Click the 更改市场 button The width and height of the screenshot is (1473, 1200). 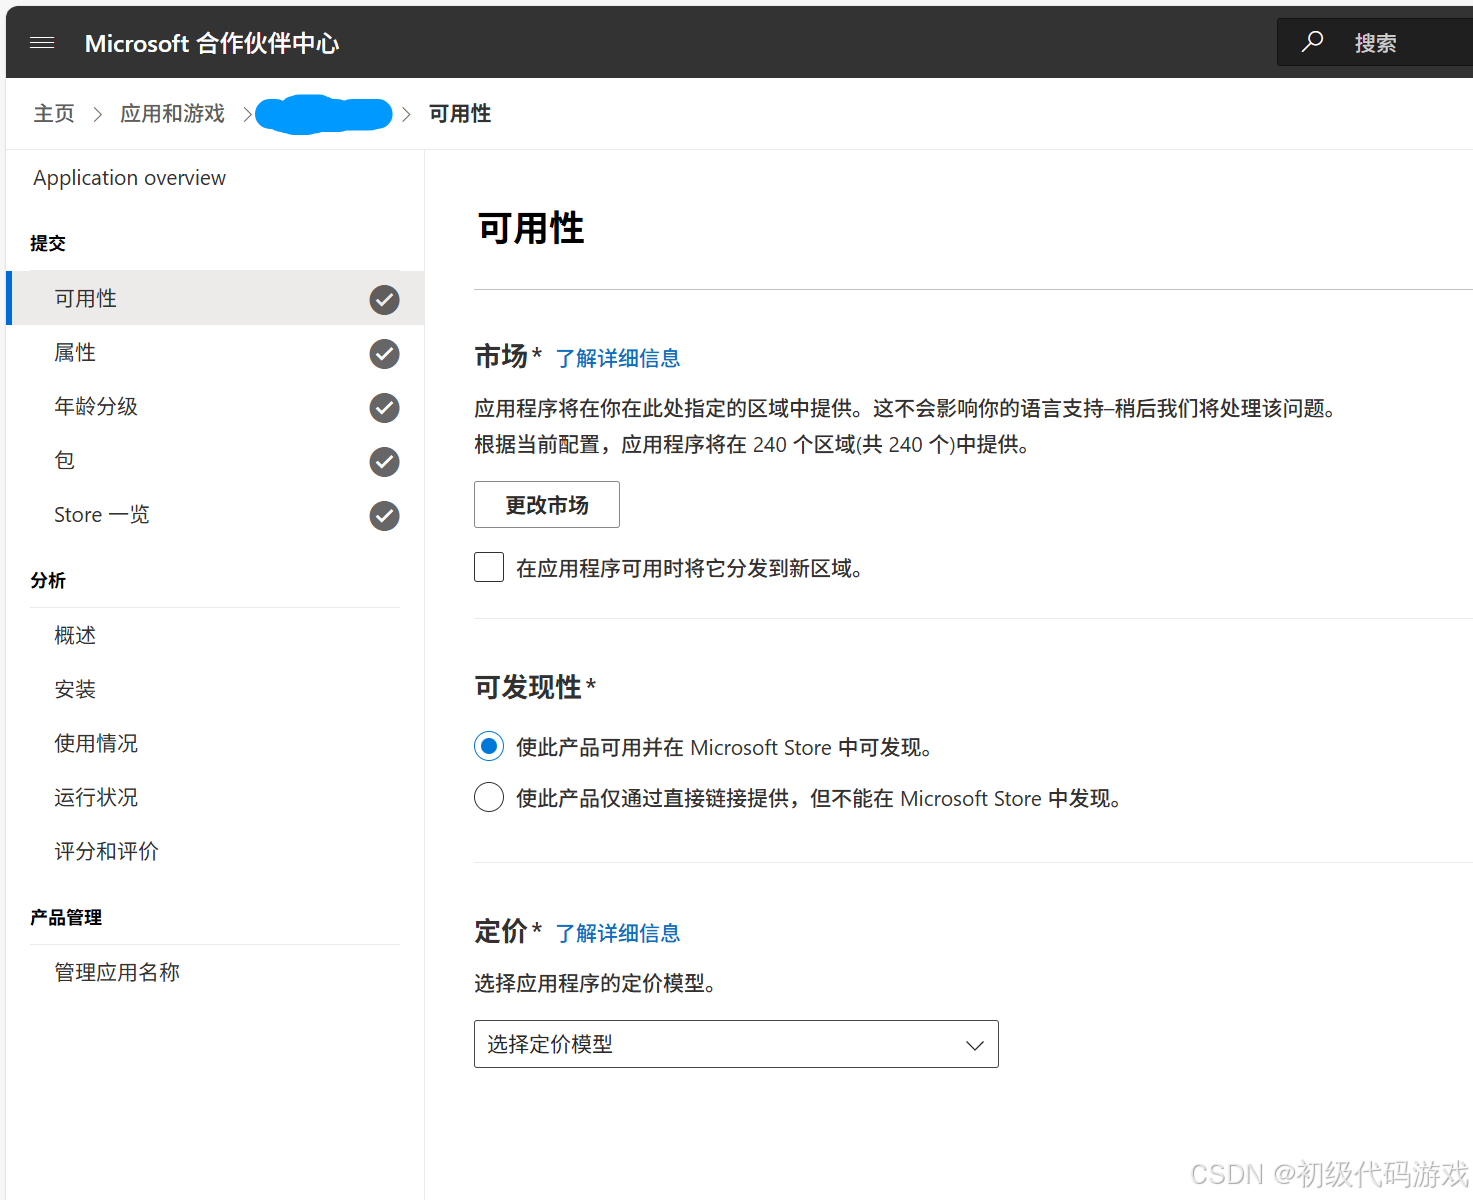(x=547, y=504)
